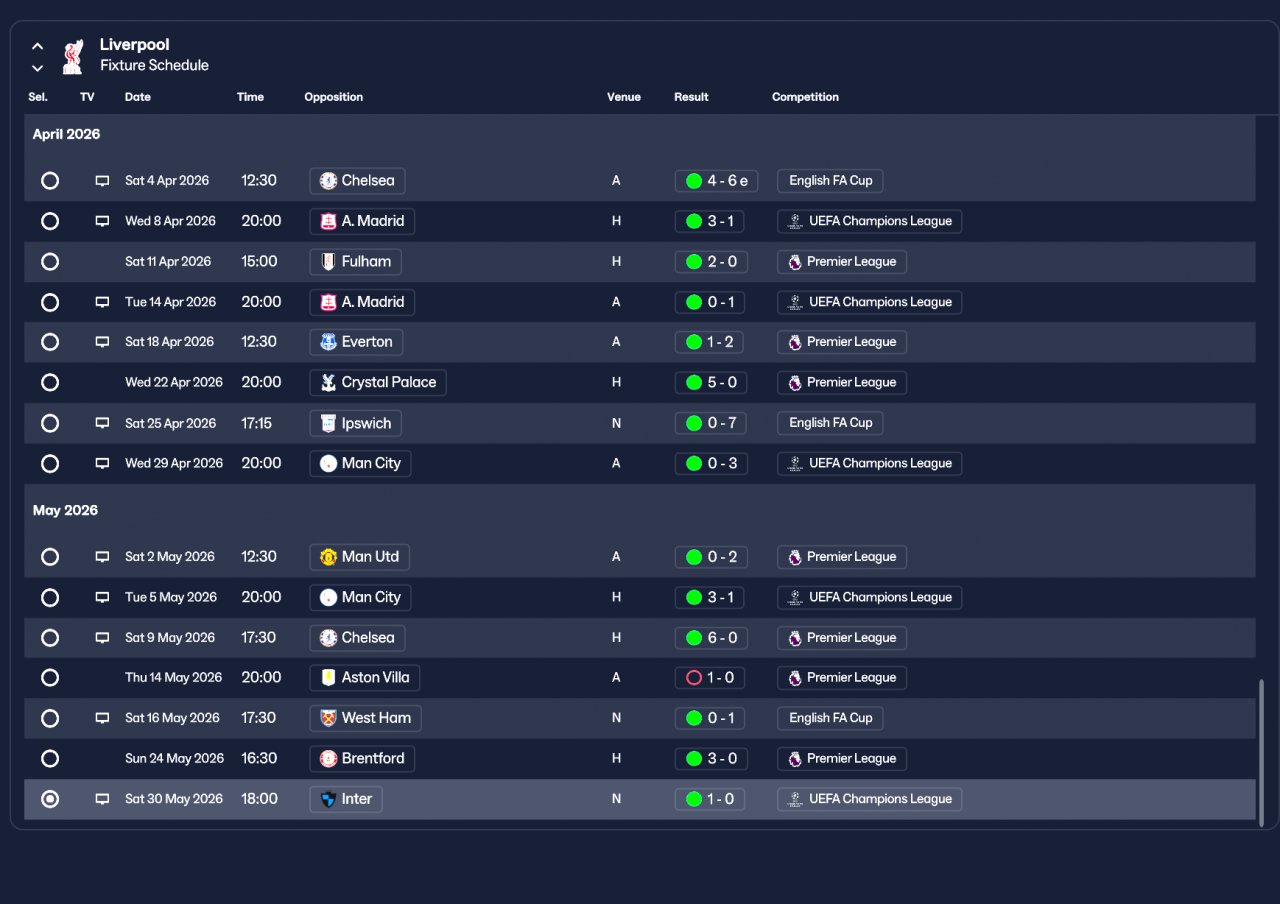1280x904 pixels.
Task: Click green result dot for Crystal Palace 5 - 0
Action: point(694,382)
